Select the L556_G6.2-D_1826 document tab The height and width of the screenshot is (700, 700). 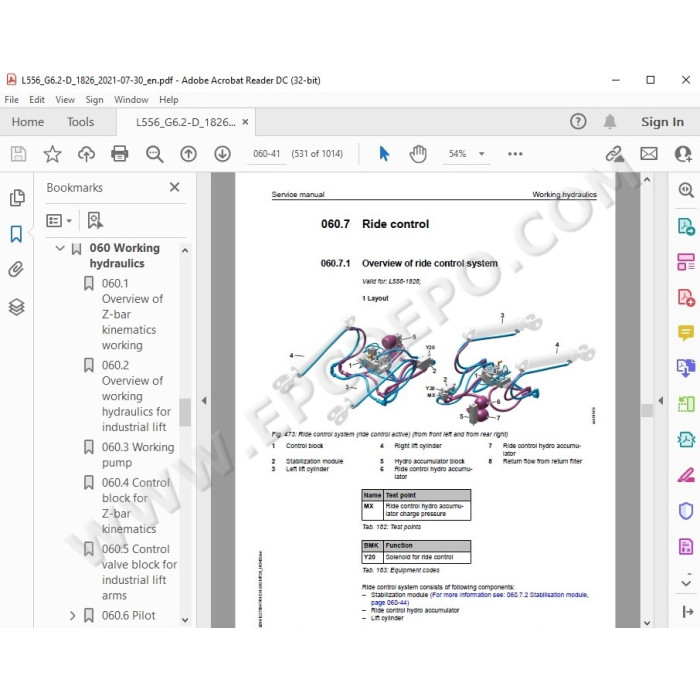coord(186,122)
